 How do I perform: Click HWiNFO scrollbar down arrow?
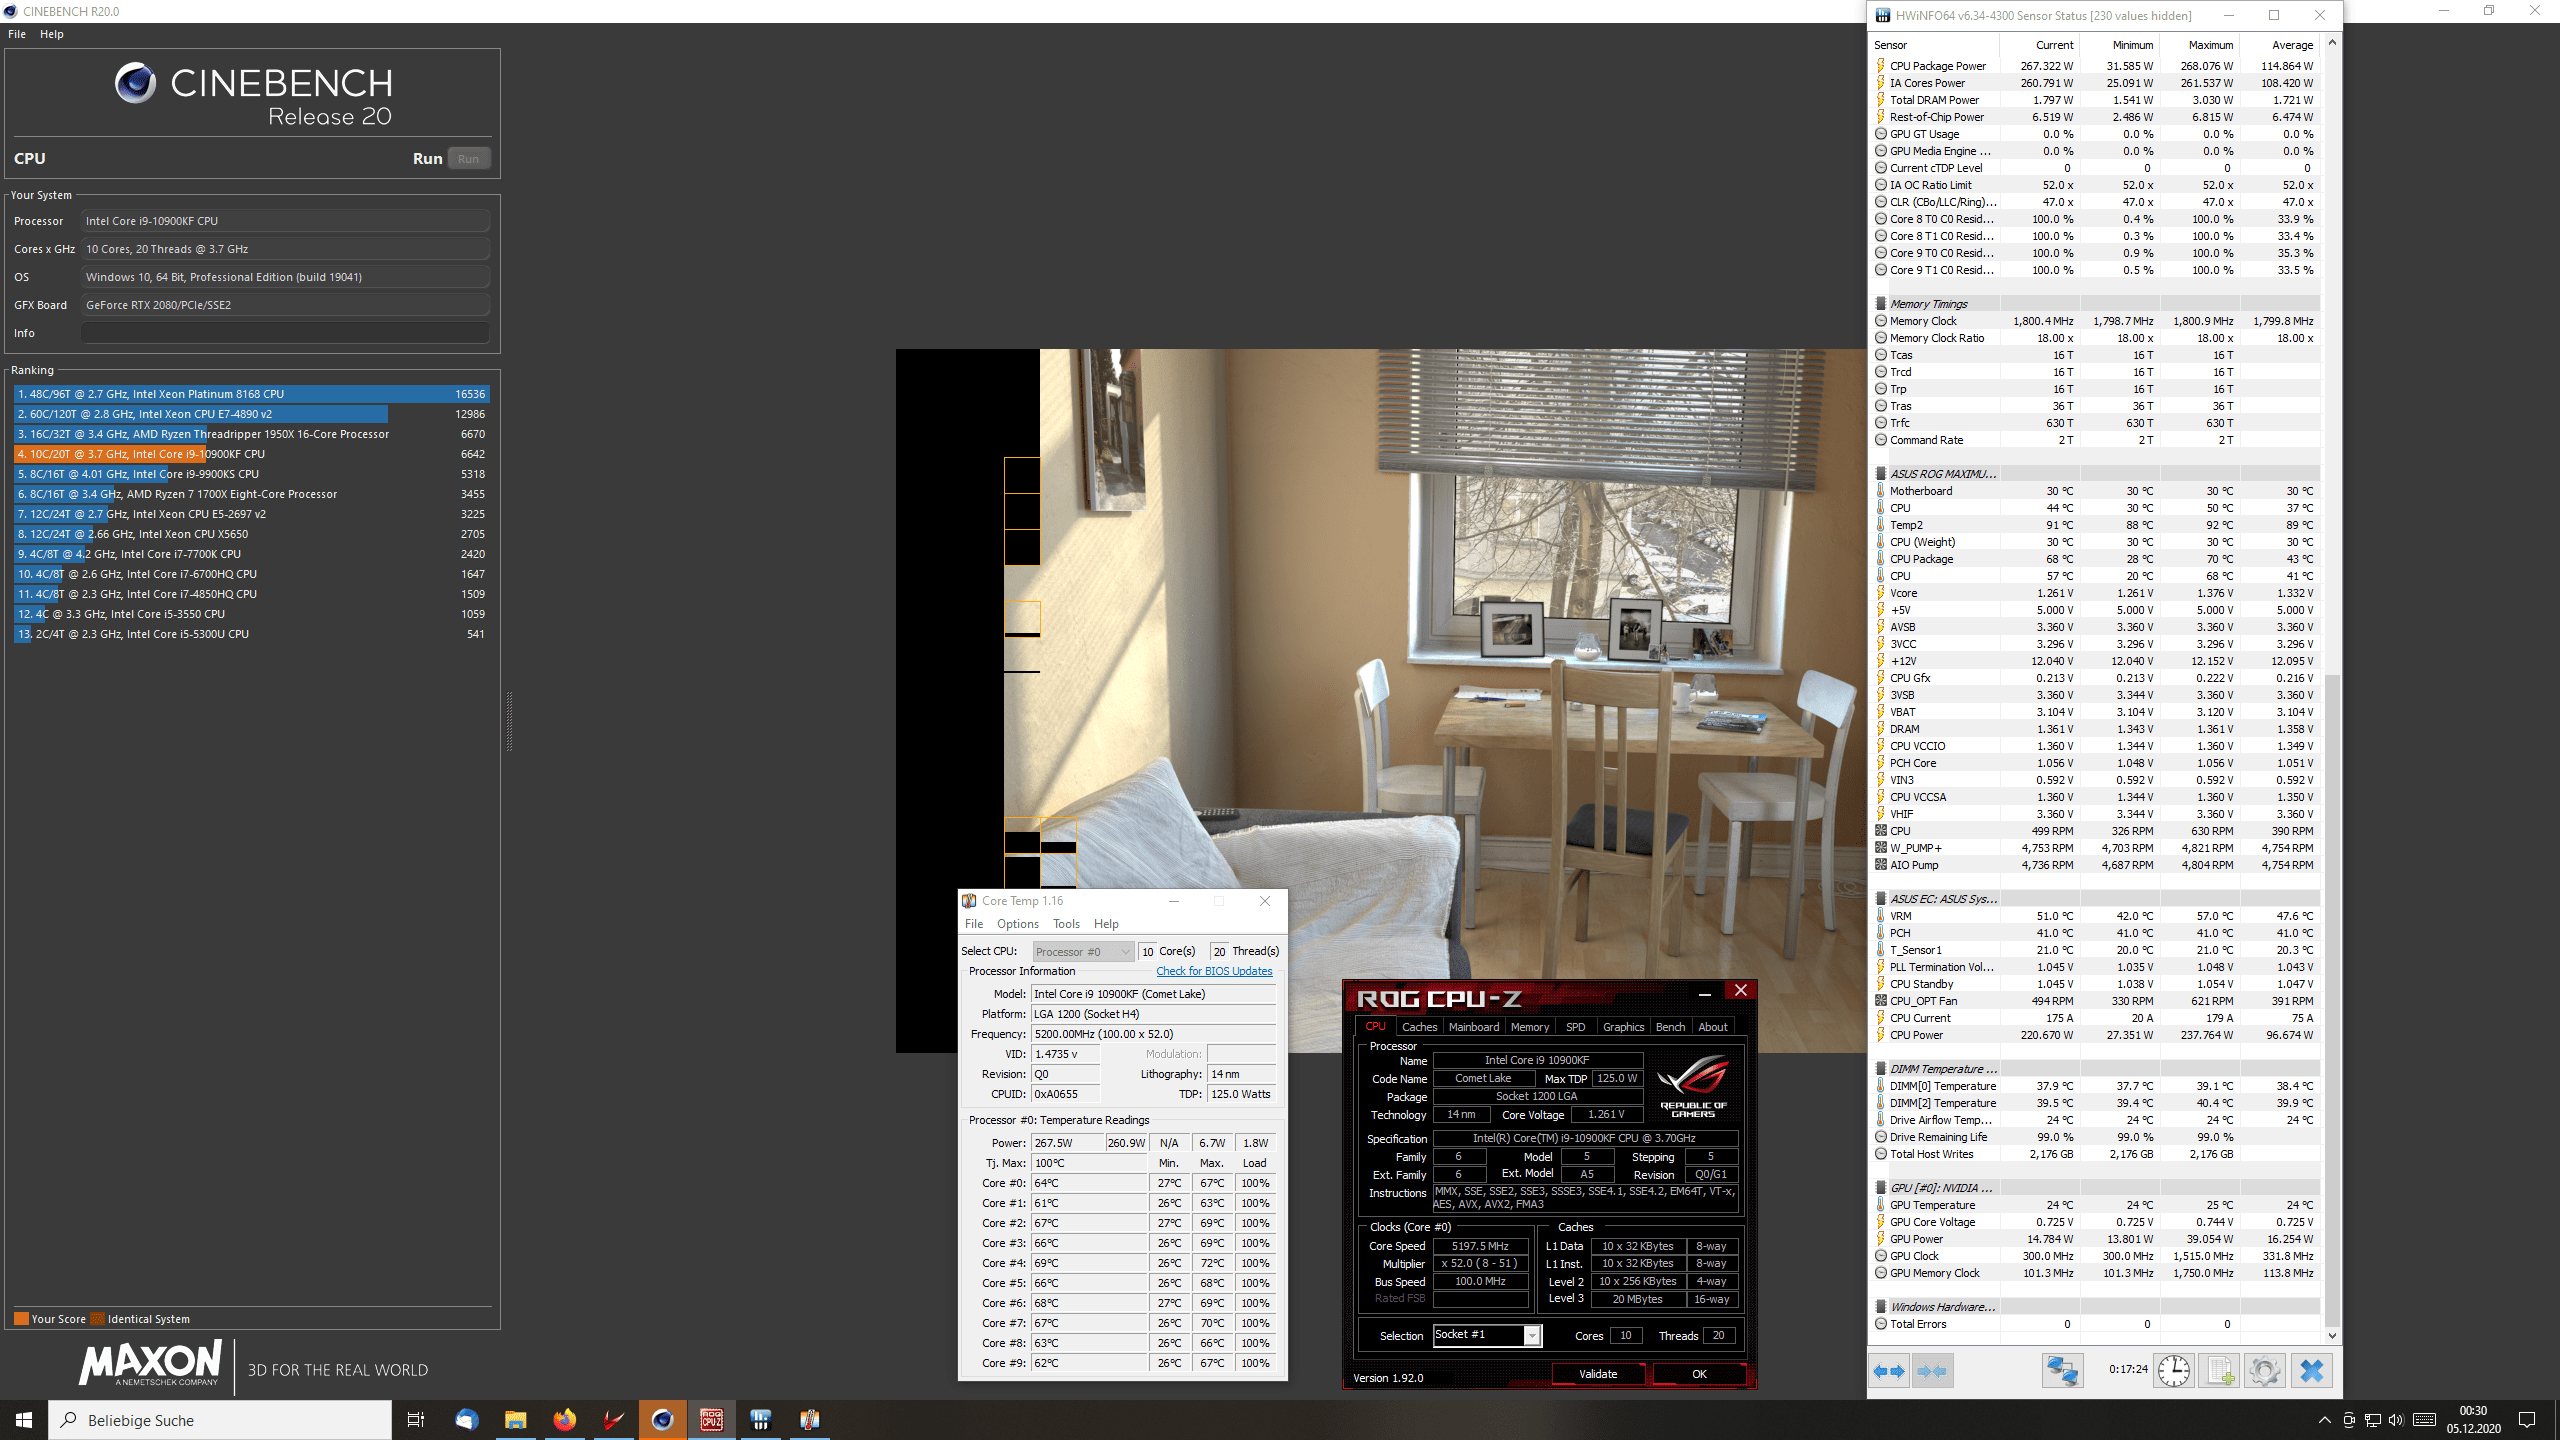coord(2332,1336)
